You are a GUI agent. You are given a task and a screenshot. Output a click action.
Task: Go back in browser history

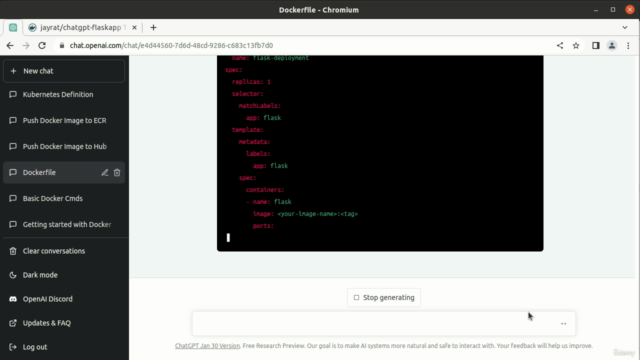coord(10,46)
